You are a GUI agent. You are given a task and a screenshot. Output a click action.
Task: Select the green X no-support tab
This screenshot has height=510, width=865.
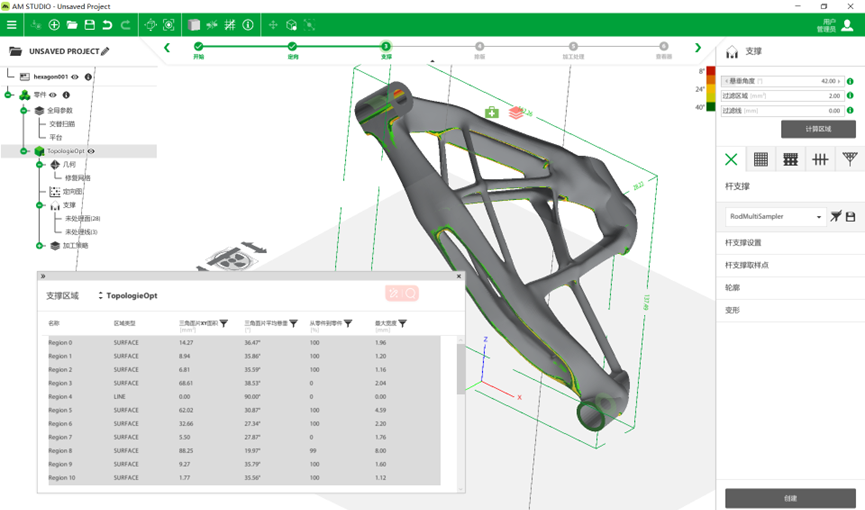tap(731, 160)
